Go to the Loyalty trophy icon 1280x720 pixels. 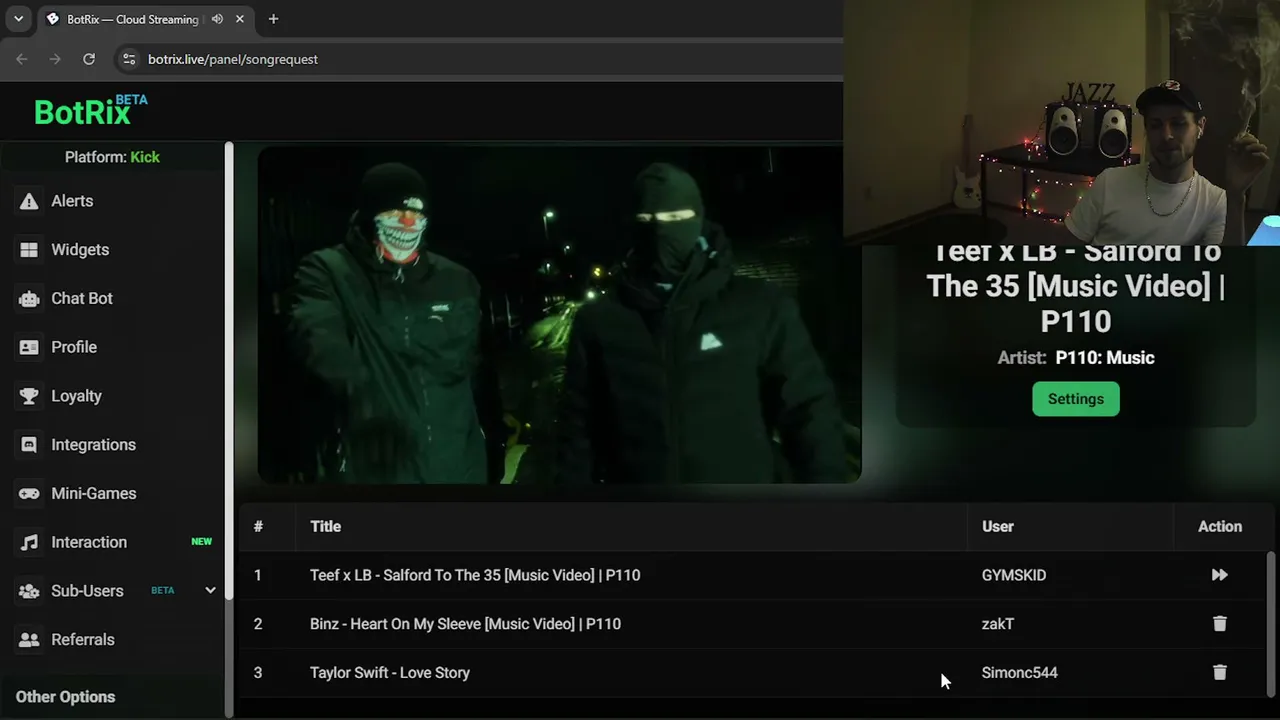point(29,396)
